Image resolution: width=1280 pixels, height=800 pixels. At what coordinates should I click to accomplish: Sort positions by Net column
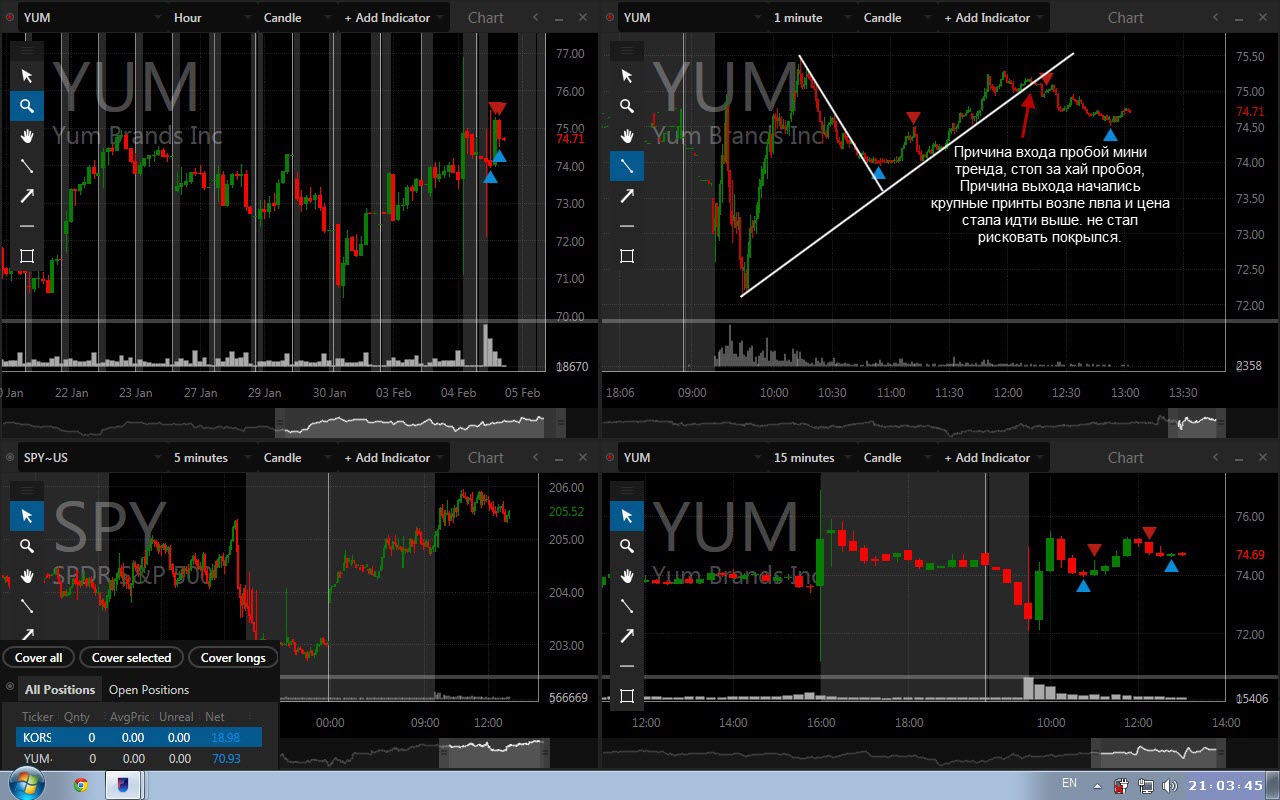point(215,716)
